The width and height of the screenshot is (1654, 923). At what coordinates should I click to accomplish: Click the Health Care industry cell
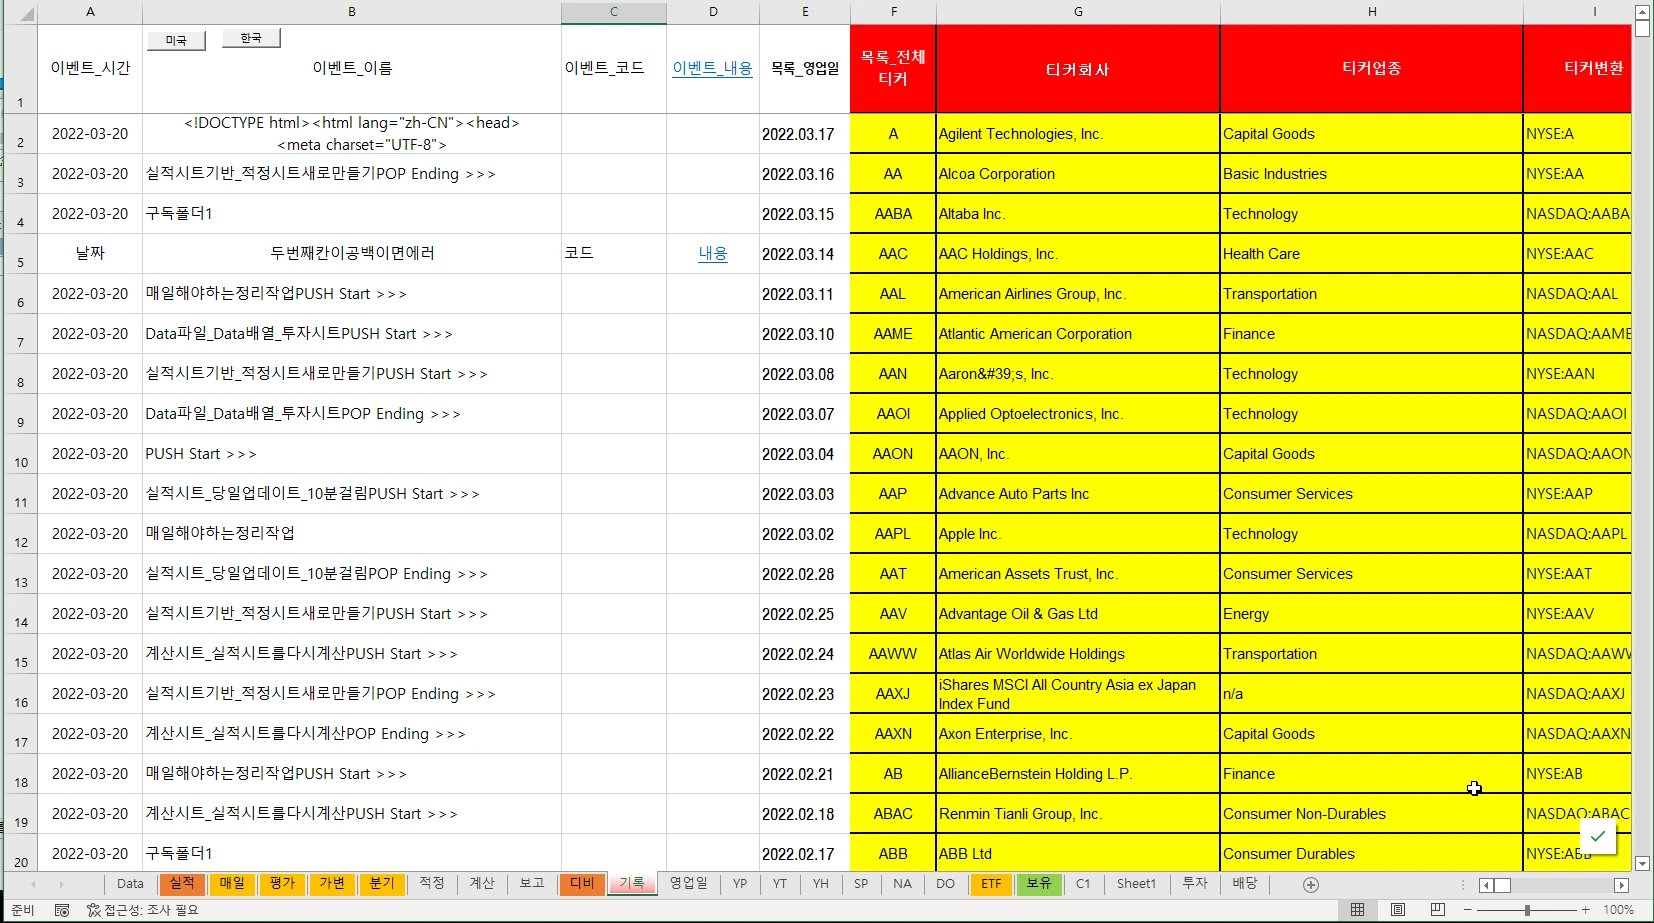1372,254
